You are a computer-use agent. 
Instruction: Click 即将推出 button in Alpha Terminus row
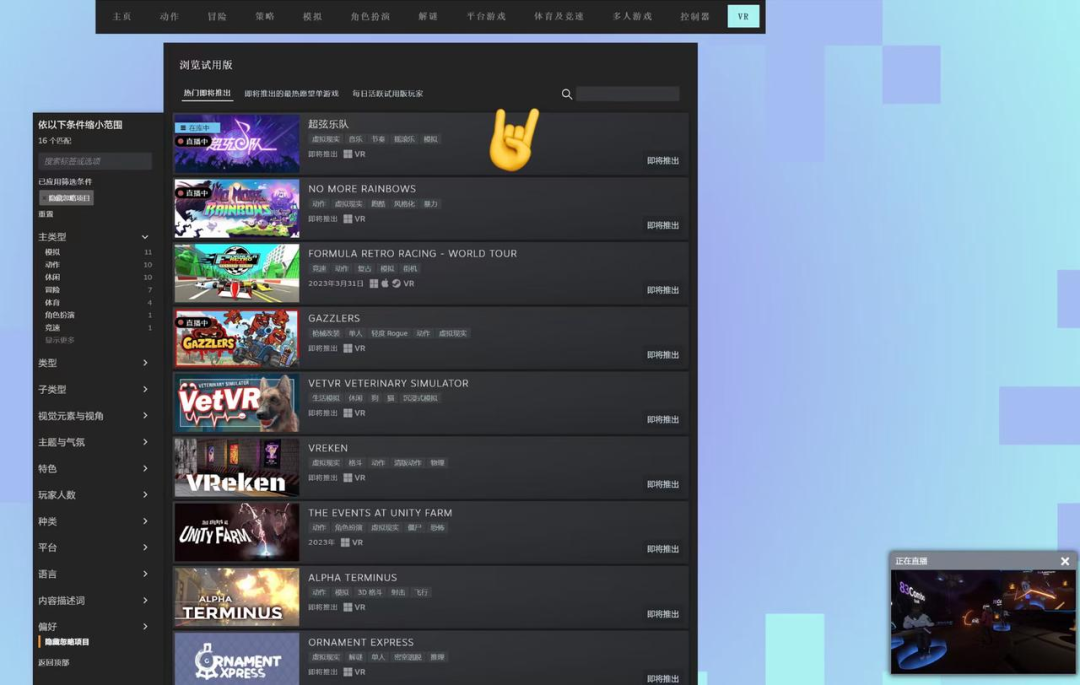coord(663,614)
